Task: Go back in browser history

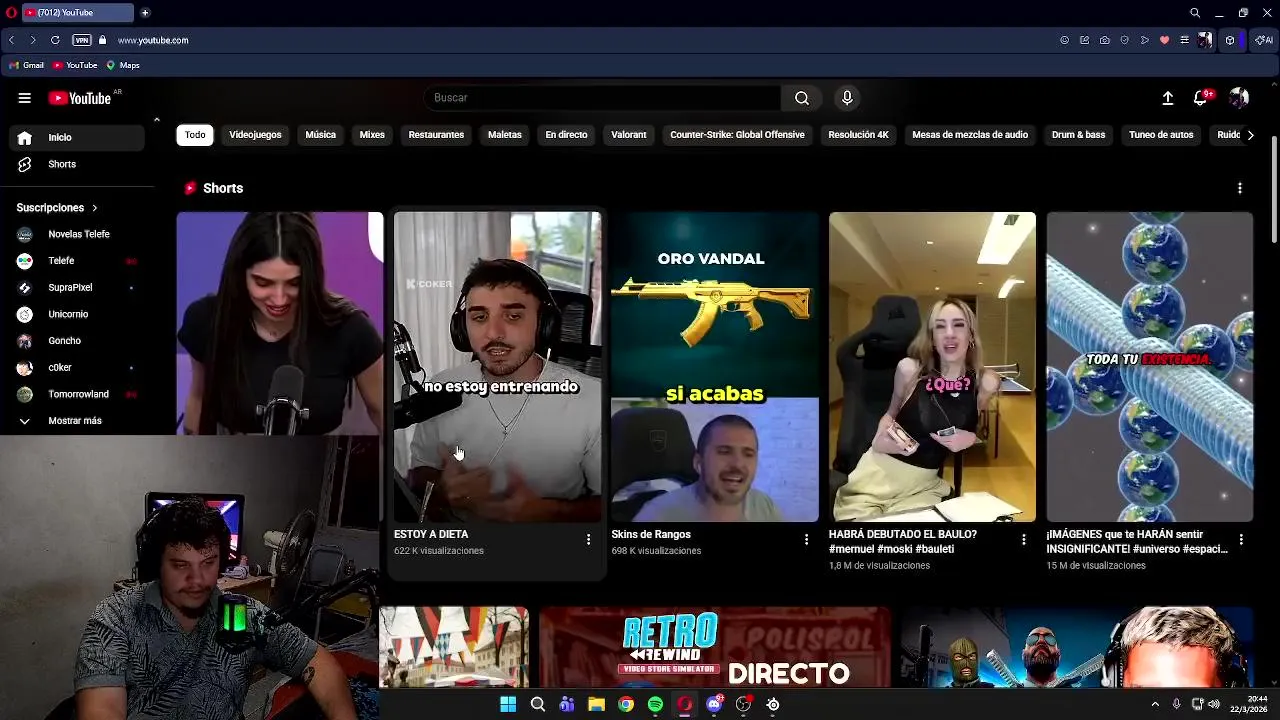Action: click(11, 40)
